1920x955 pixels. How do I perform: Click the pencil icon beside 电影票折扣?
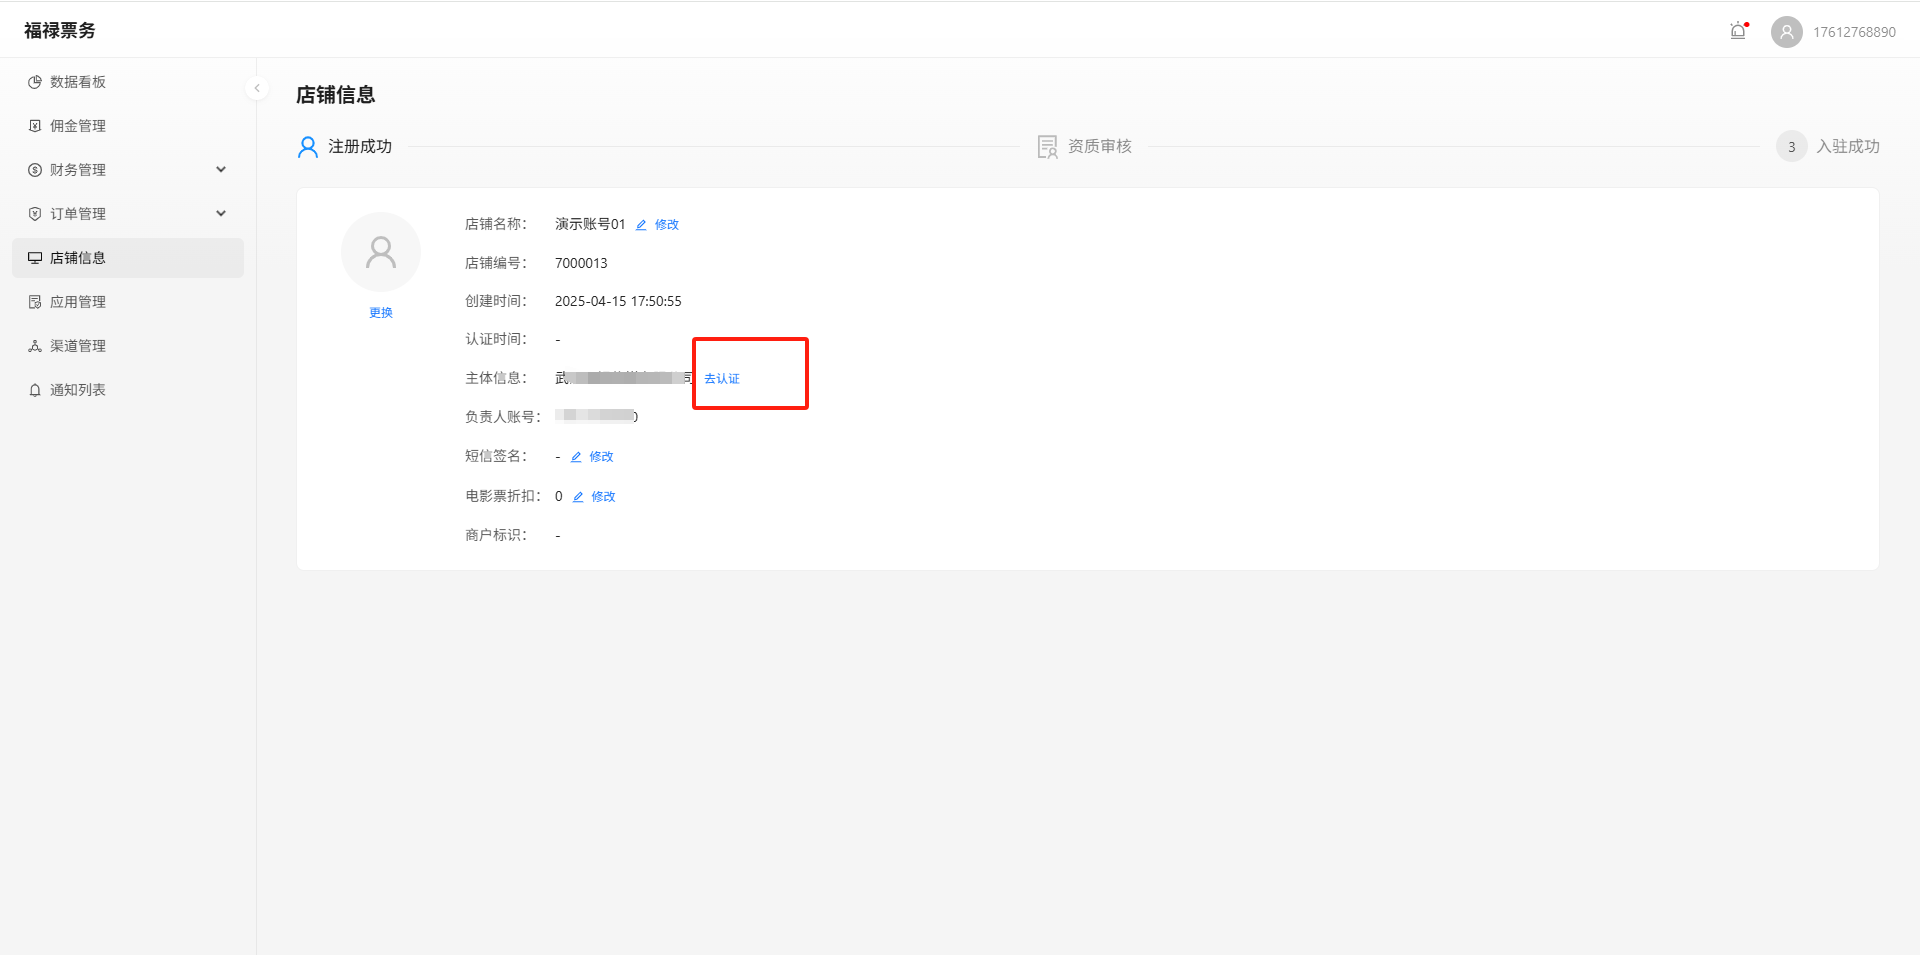(x=578, y=497)
